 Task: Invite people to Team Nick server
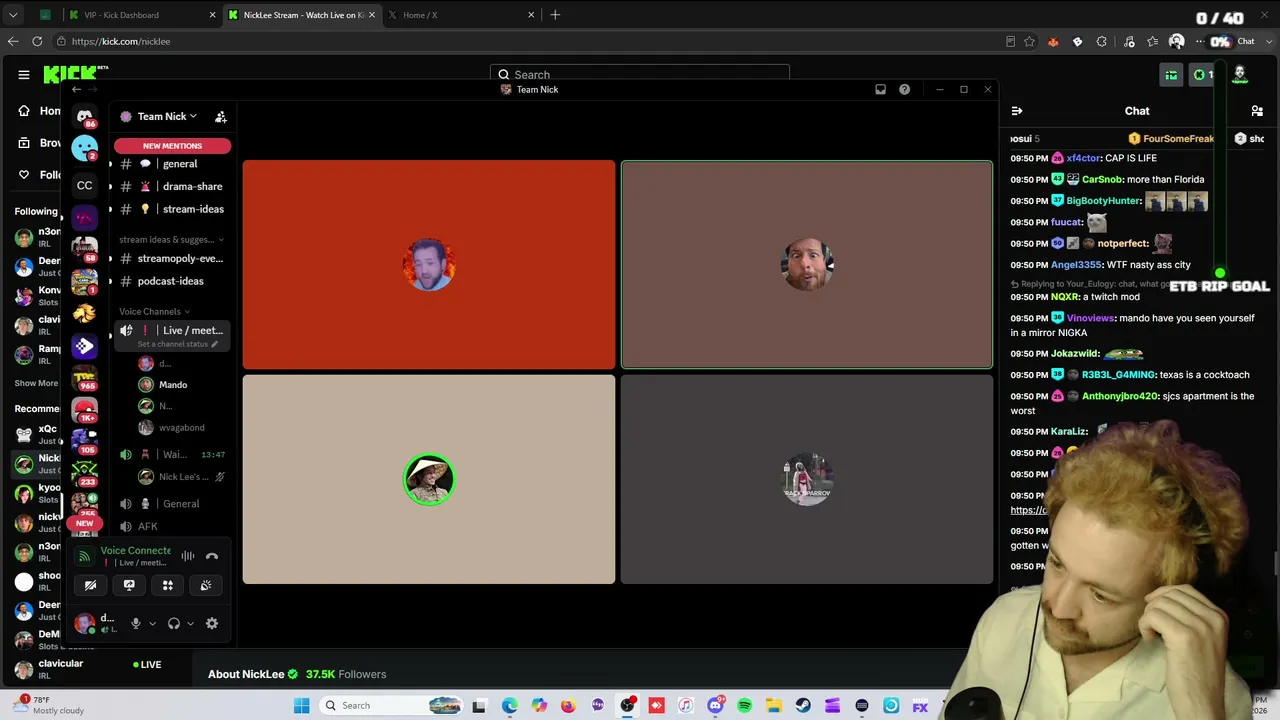coord(221,117)
